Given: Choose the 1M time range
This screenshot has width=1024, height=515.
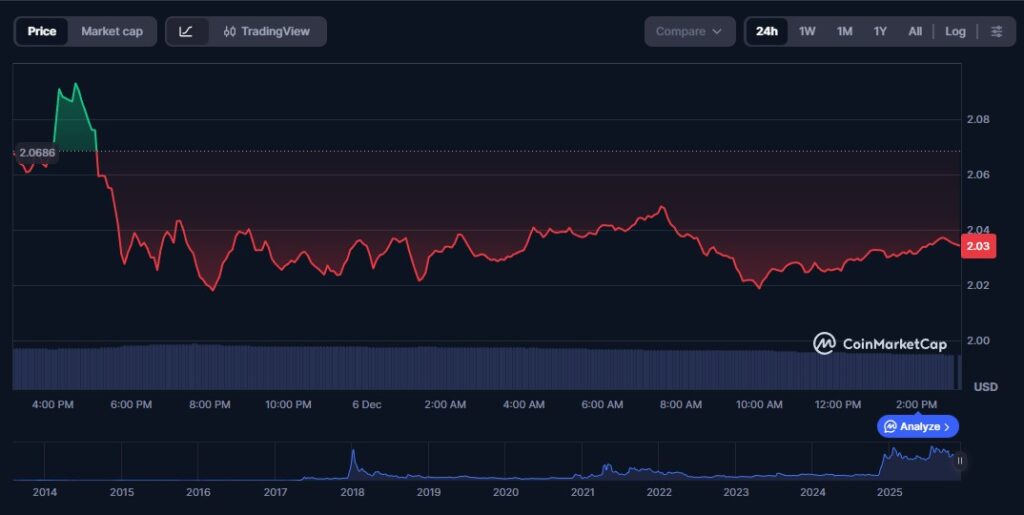Looking at the screenshot, I should (844, 31).
